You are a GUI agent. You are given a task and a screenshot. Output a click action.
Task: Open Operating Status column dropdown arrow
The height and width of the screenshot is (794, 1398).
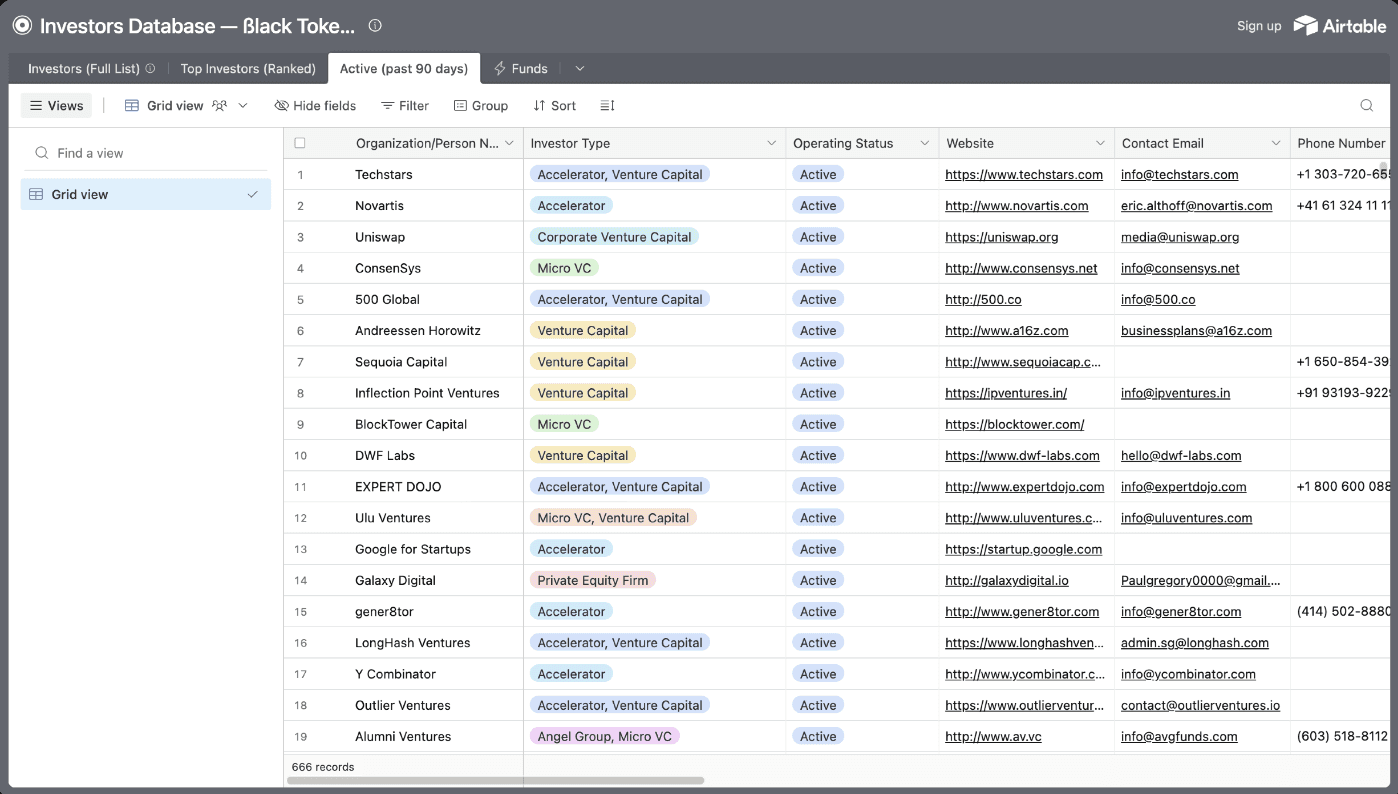click(x=925, y=144)
